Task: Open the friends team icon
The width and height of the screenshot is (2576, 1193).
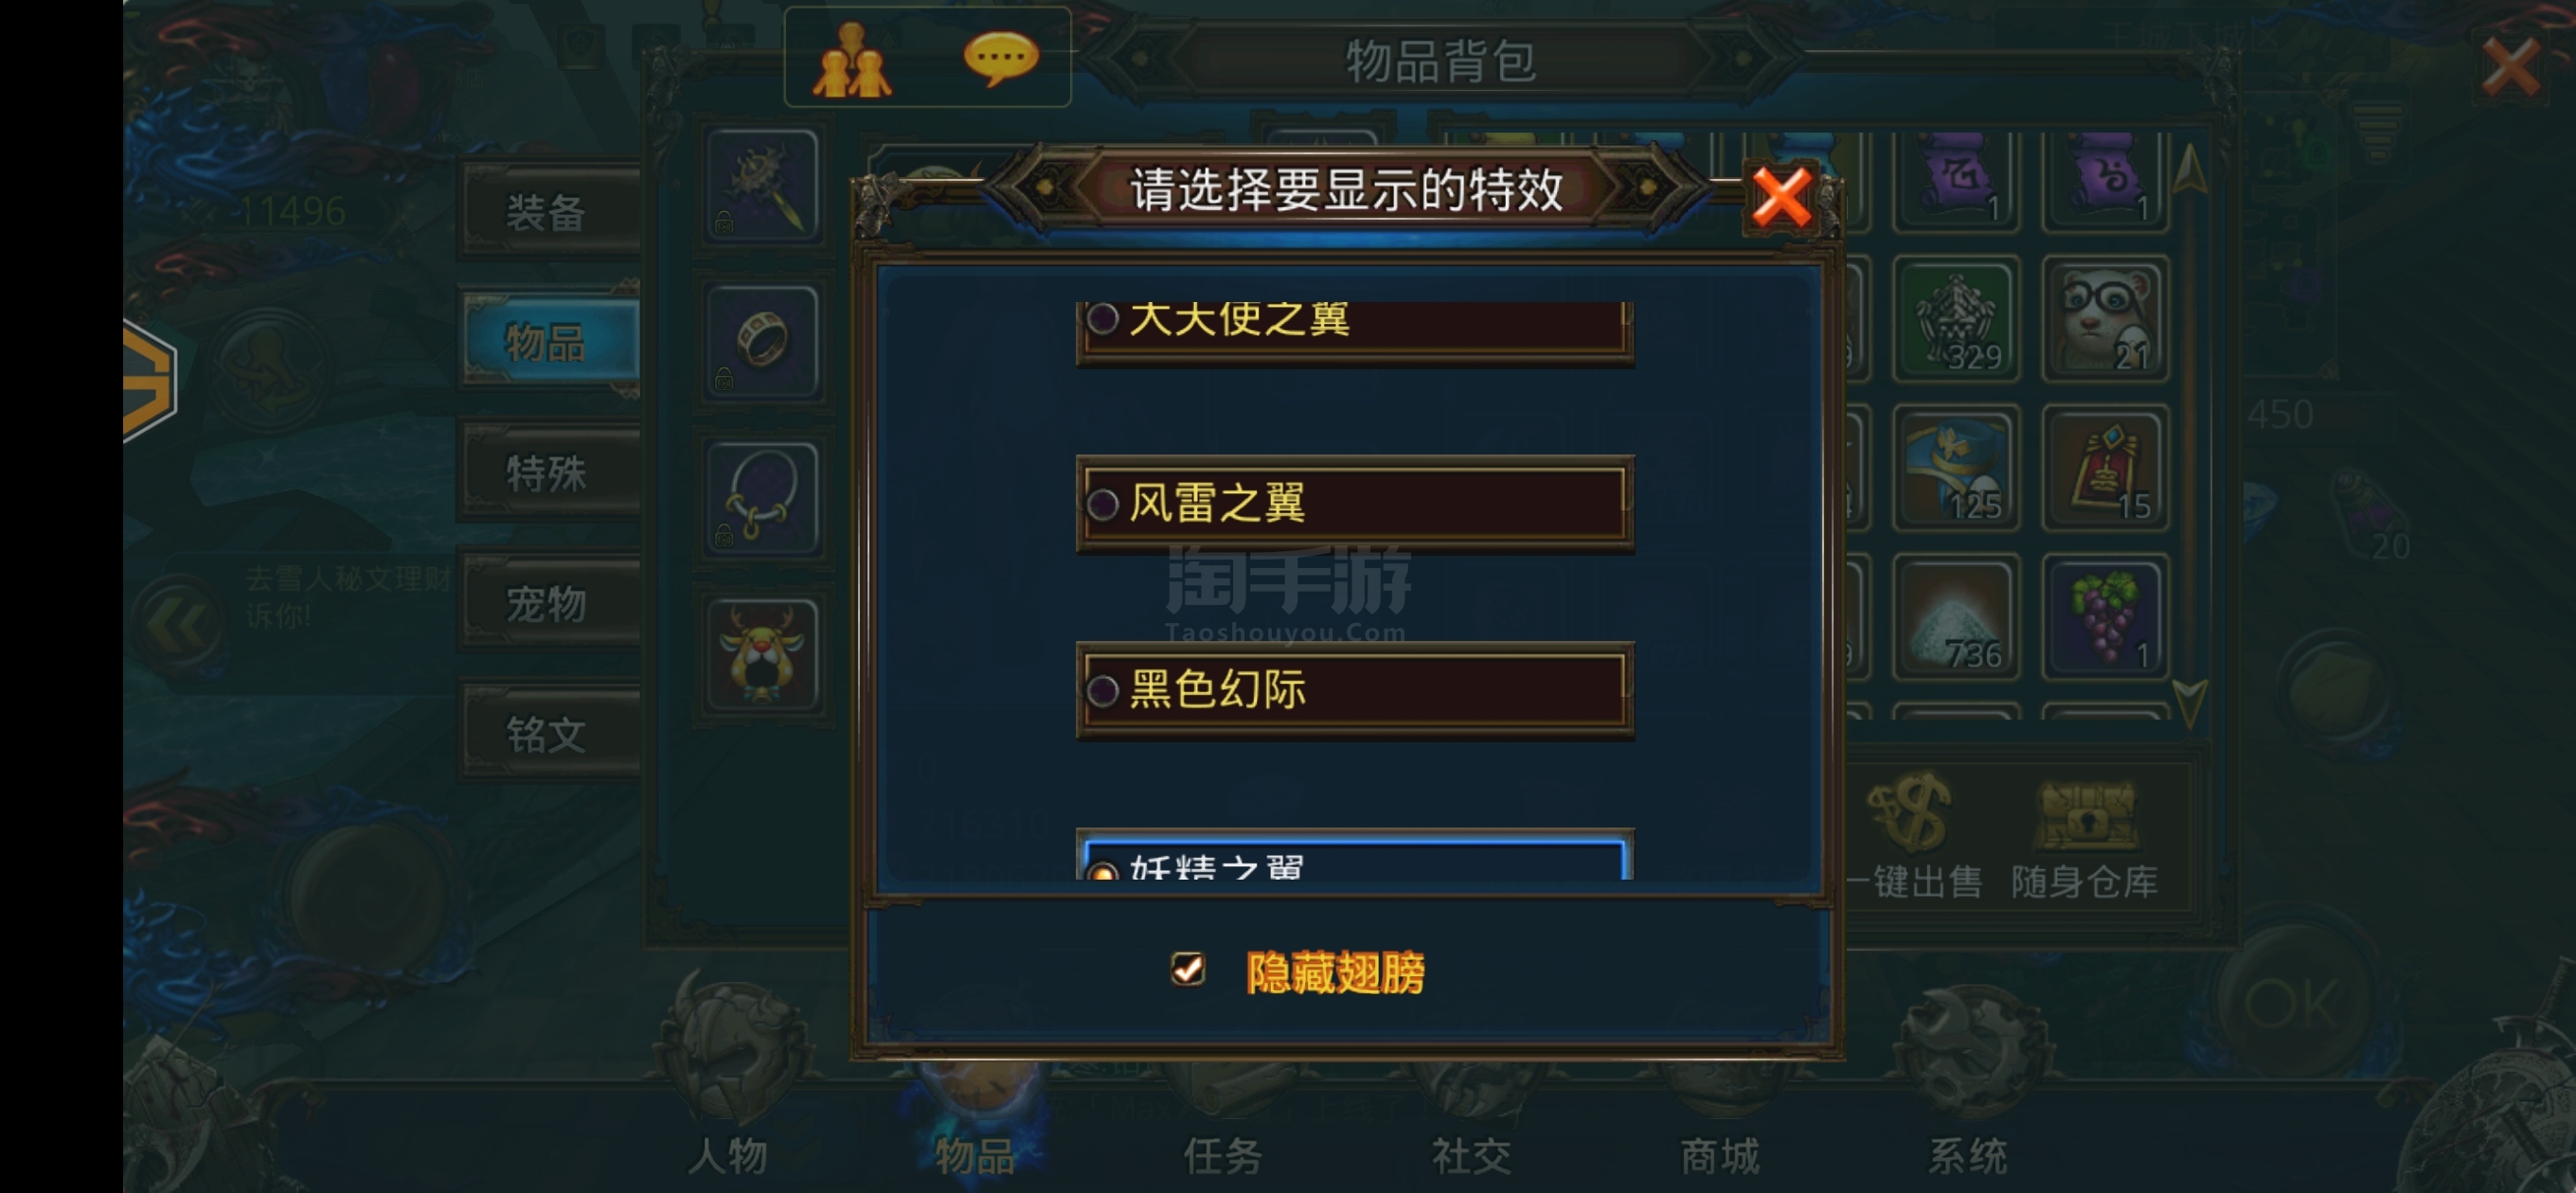Action: tap(851, 60)
